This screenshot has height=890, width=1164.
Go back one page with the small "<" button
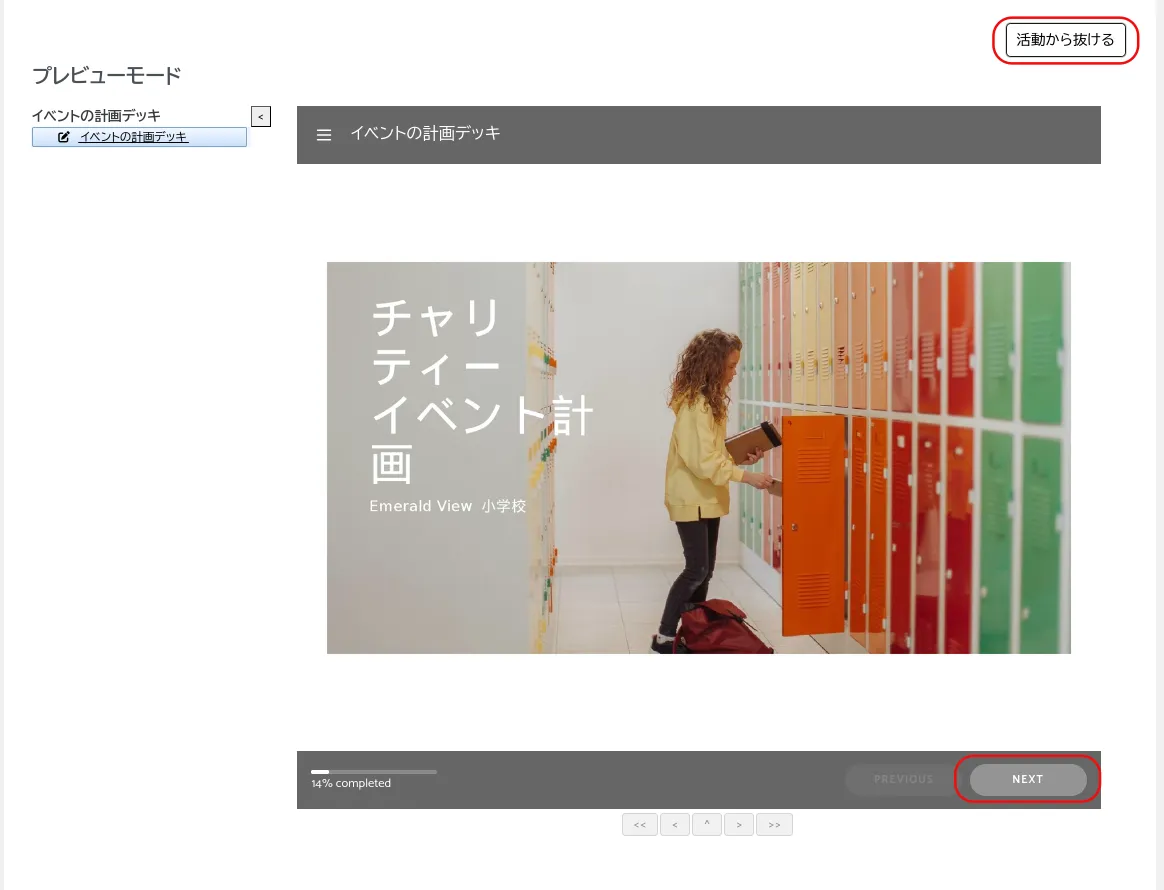pos(674,825)
